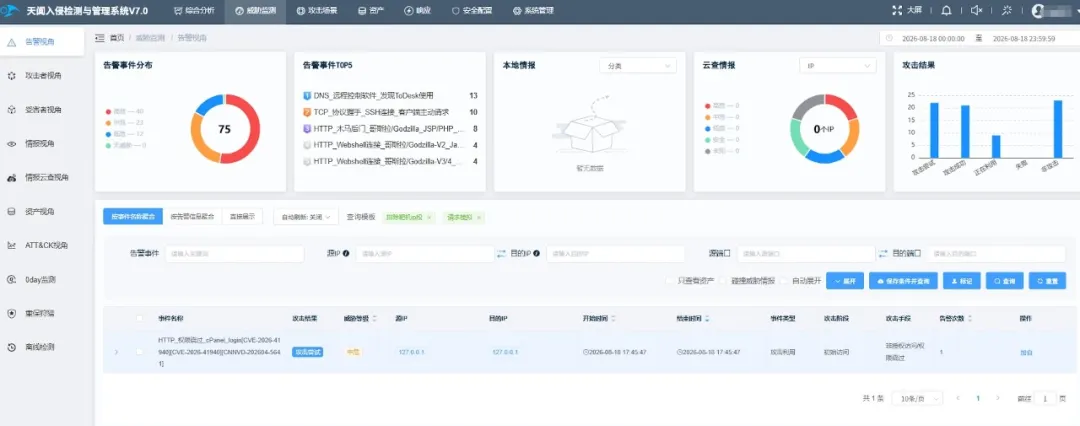Open the 重保时期 shield sidebar item
The image size is (1080, 426).
(x=41, y=313)
